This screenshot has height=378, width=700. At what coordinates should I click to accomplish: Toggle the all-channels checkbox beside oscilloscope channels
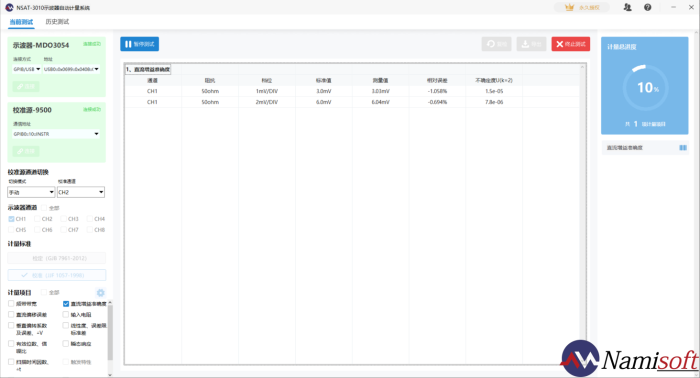[x=44, y=208]
